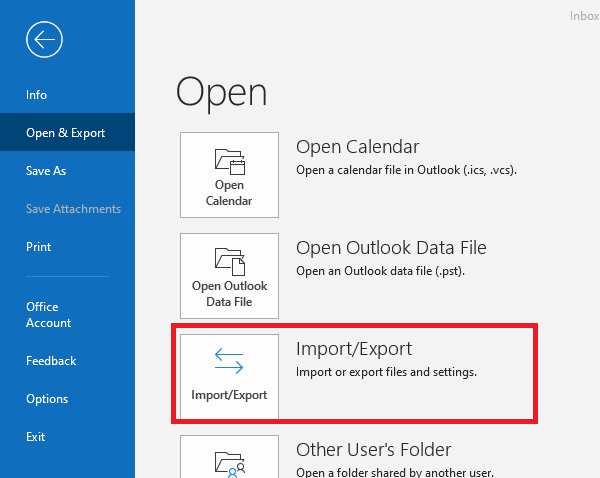Click Exit to close Outlook
600x478 pixels.
pos(36,437)
